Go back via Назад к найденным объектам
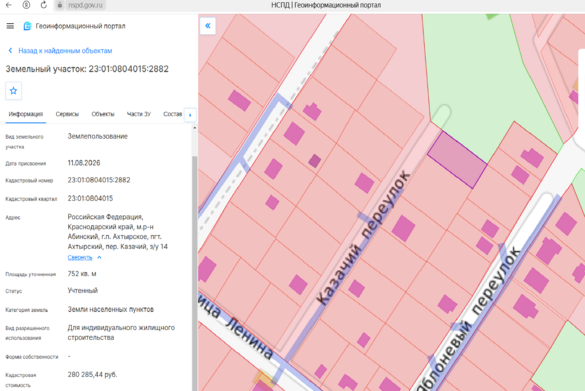The width and height of the screenshot is (585, 391). coord(65,51)
